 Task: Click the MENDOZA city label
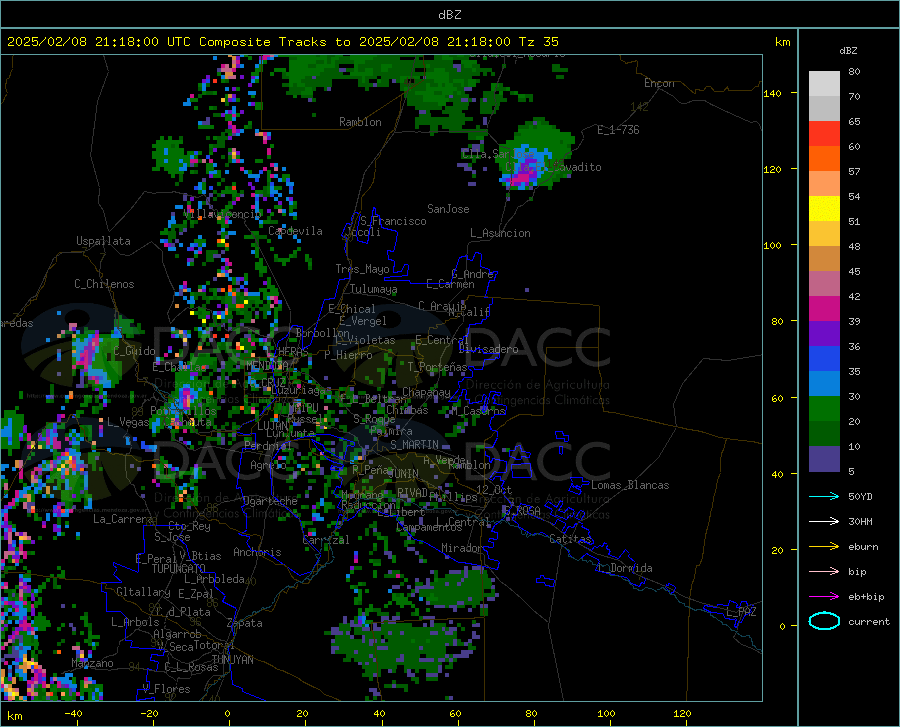click(x=267, y=366)
